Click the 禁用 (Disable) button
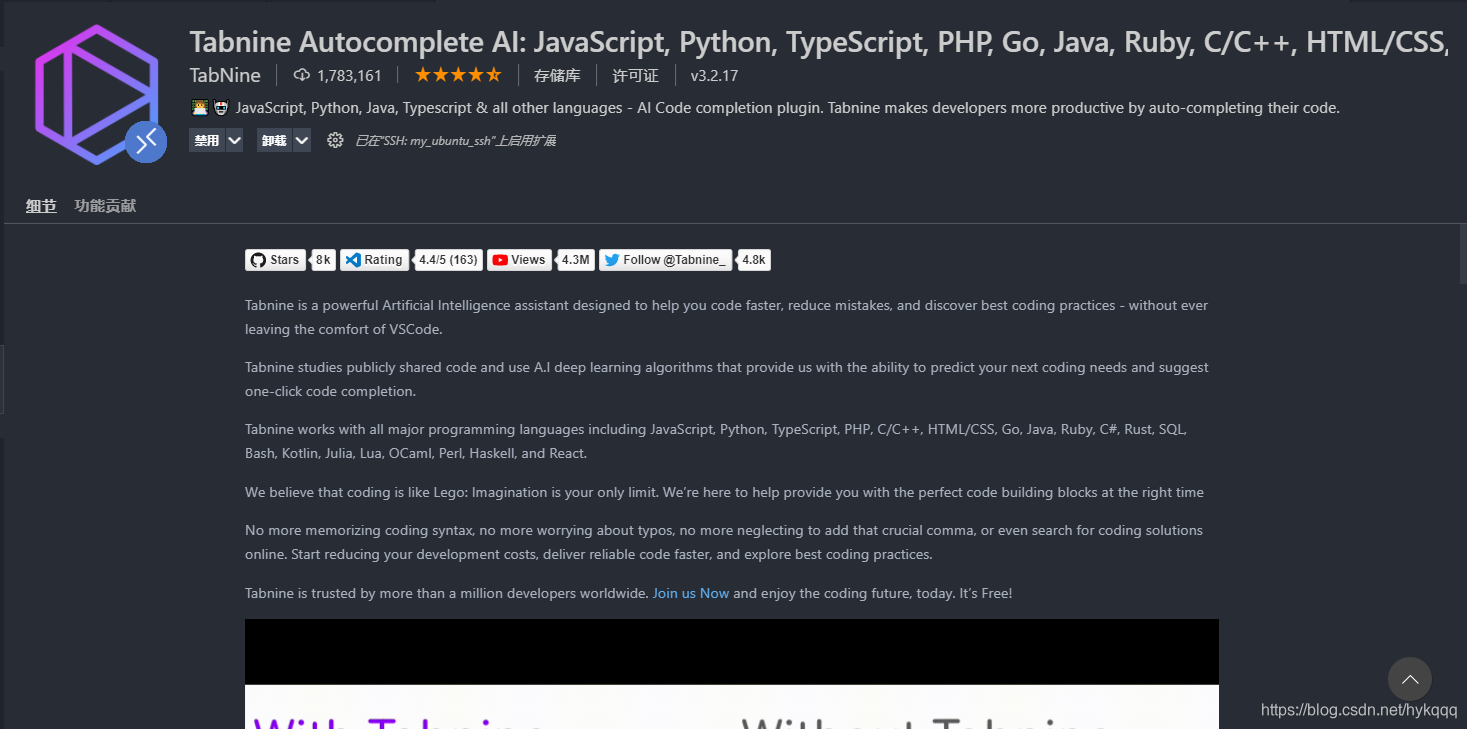Image resolution: width=1467 pixels, height=729 pixels. point(207,140)
